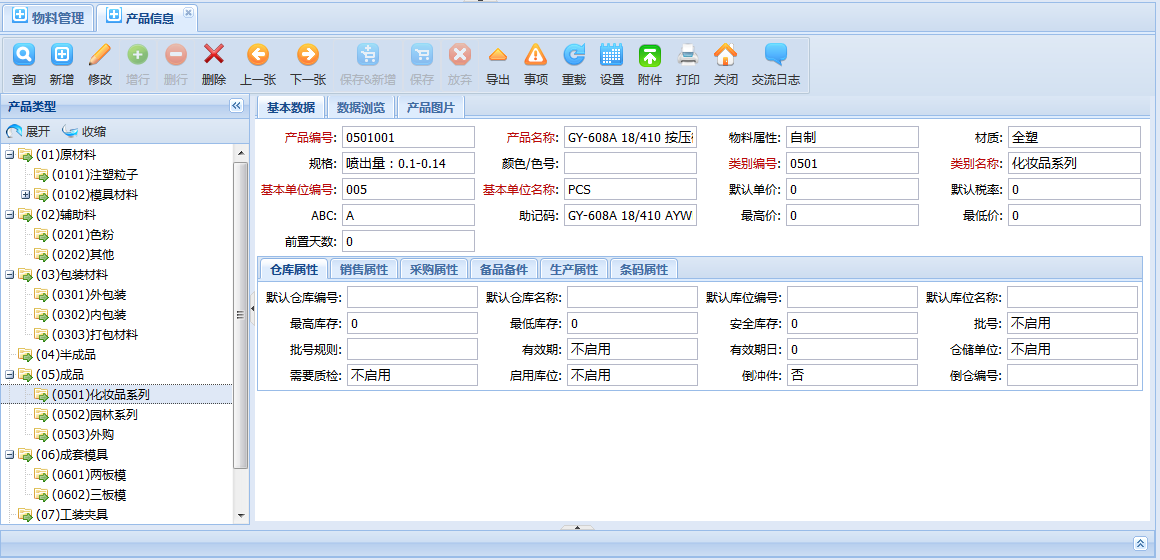The height and width of the screenshot is (560, 1160).
Task: Click the 导出 (Export) toolbar icon
Action: (498, 56)
